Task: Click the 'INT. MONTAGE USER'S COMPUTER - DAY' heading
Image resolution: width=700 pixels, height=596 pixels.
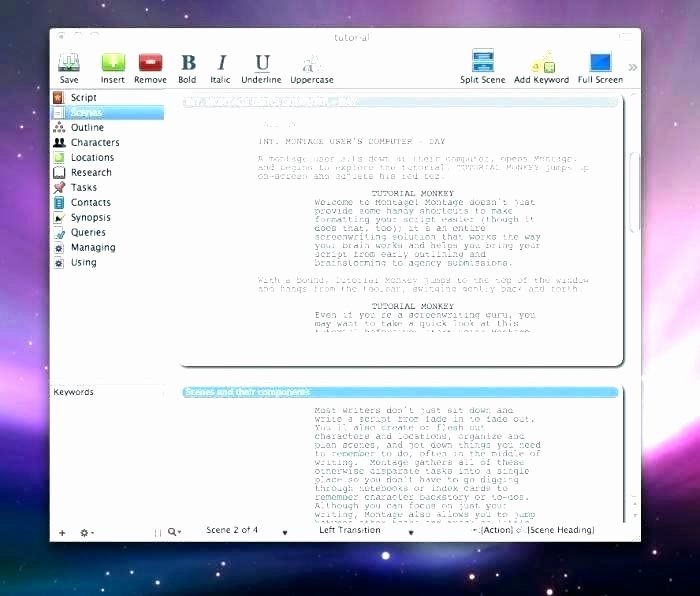Action: (352, 141)
